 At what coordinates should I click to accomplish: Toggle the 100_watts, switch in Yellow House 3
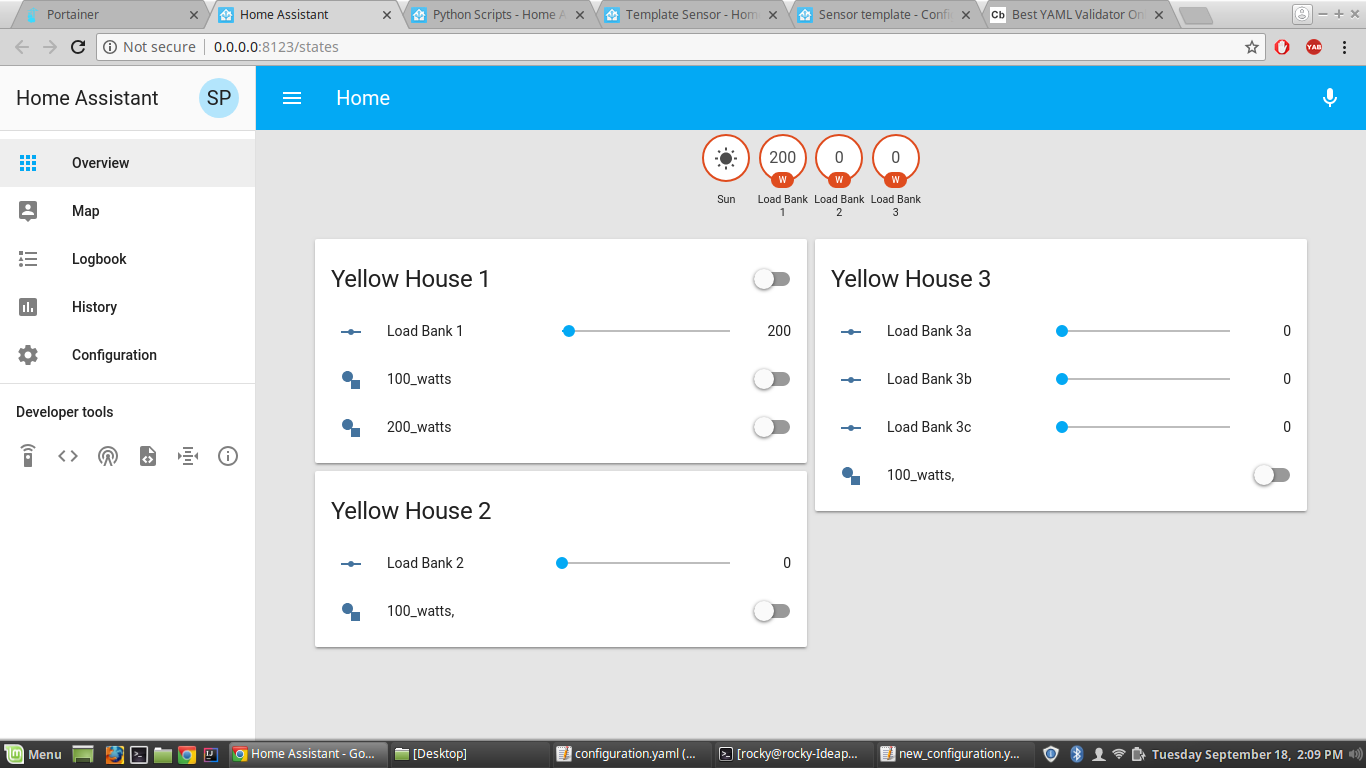coord(1271,475)
